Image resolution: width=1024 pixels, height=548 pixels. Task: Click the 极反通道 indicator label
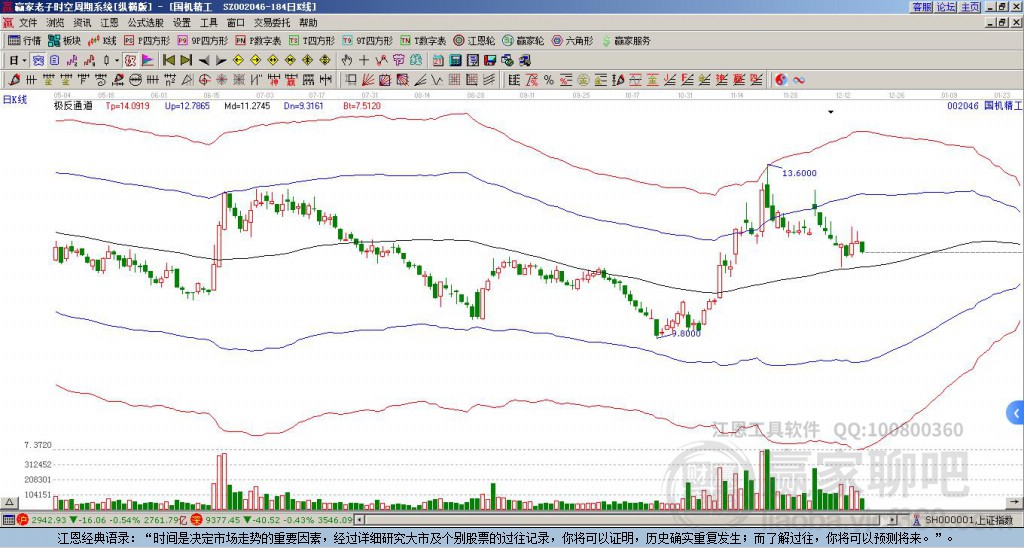click(x=73, y=105)
